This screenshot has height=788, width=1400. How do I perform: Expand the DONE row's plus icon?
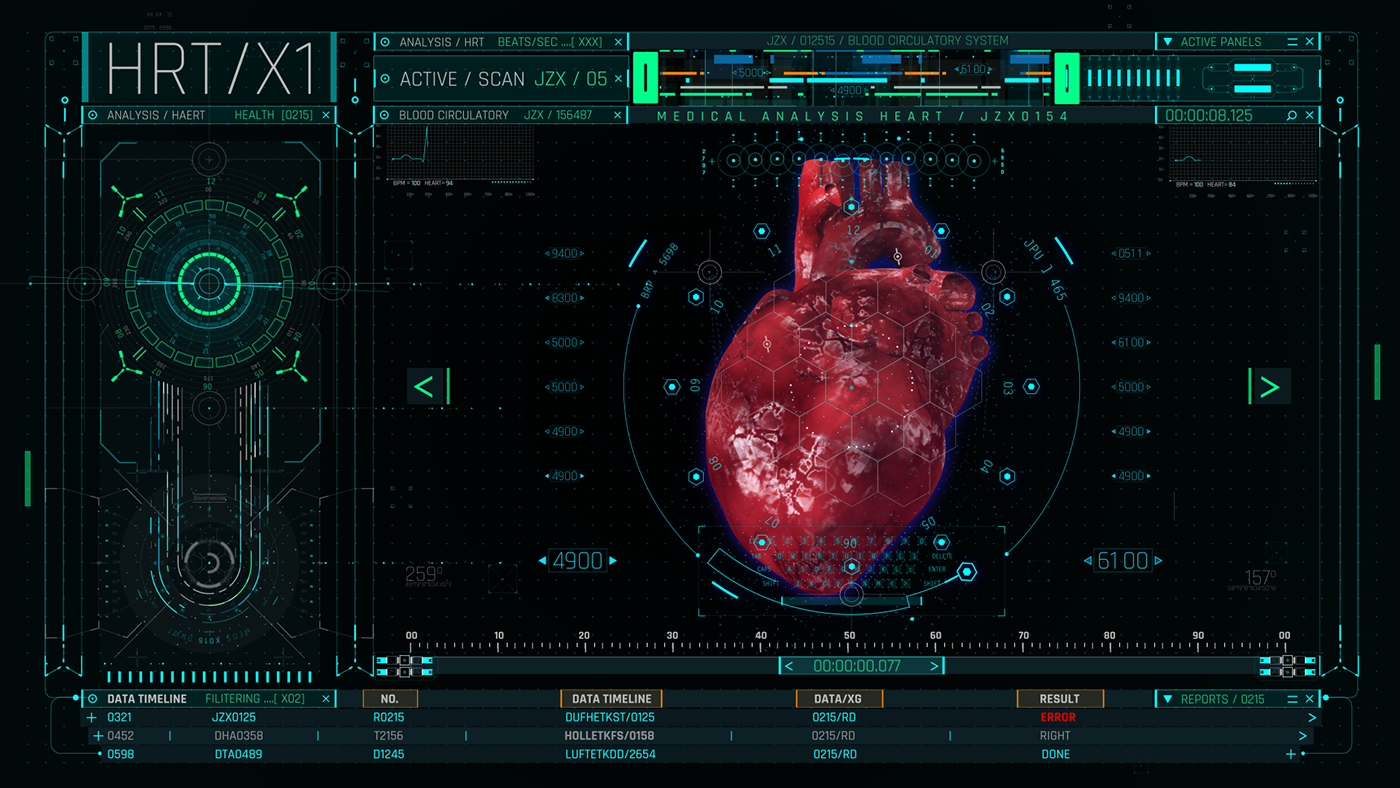(1291, 754)
